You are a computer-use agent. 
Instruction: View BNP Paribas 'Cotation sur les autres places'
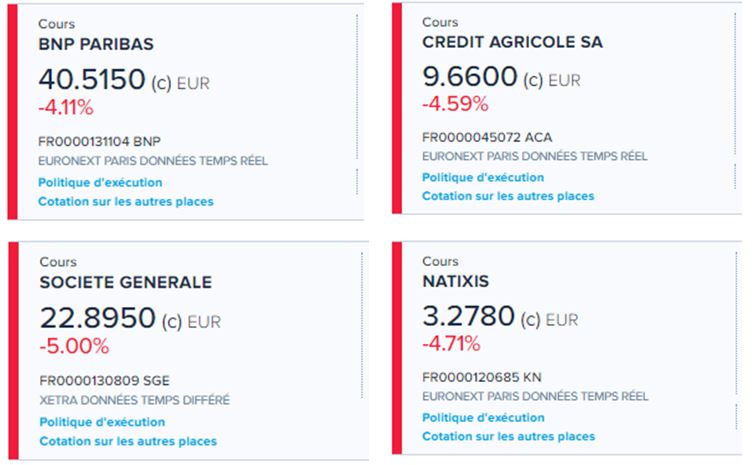pos(125,202)
